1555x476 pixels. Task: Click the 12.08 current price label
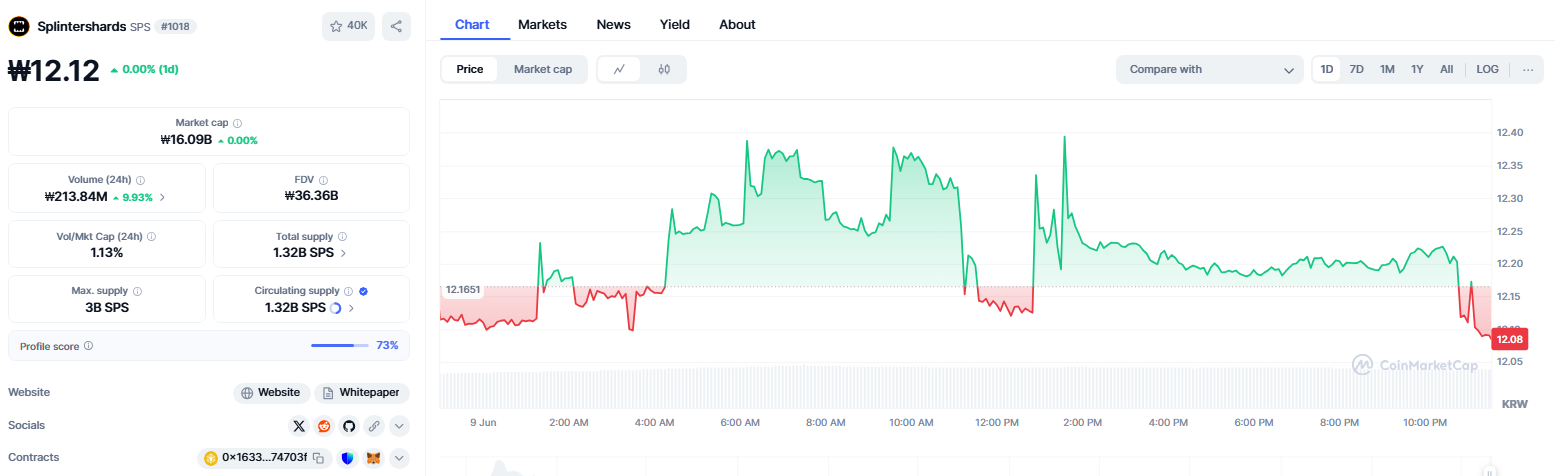[1509, 340]
